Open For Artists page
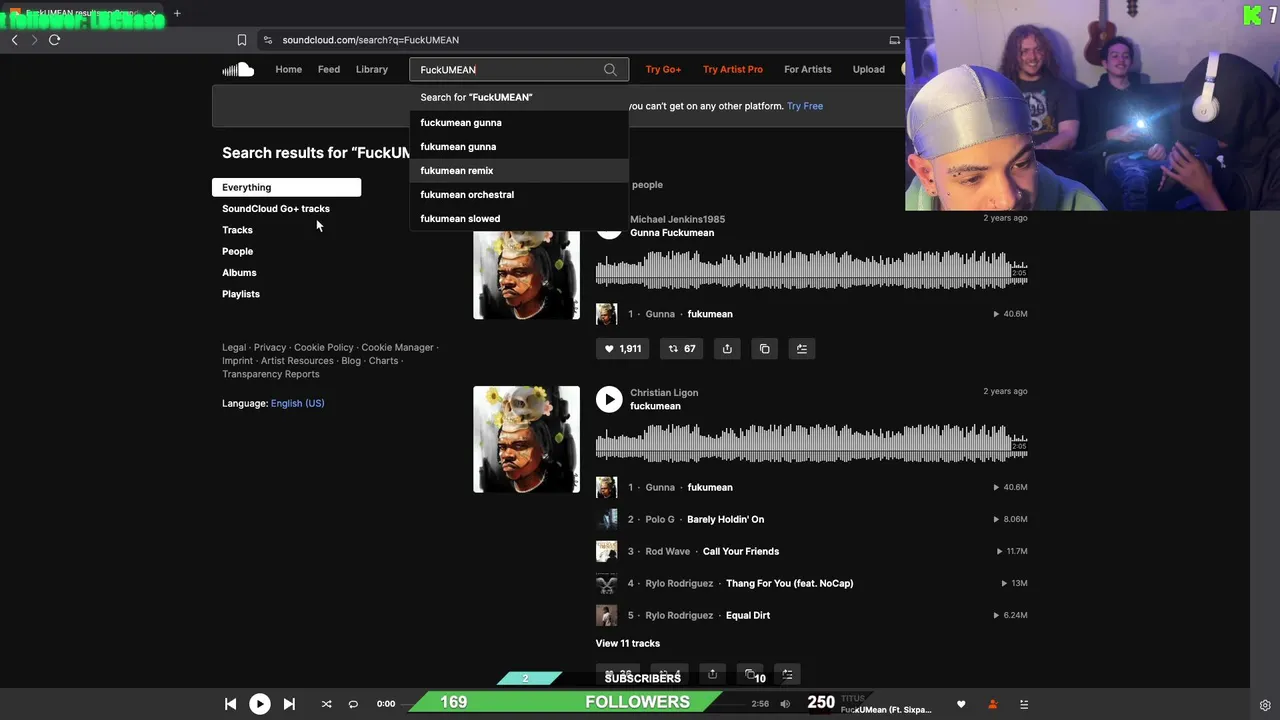The width and height of the screenshot is (1280, 720). pos(807,70)
